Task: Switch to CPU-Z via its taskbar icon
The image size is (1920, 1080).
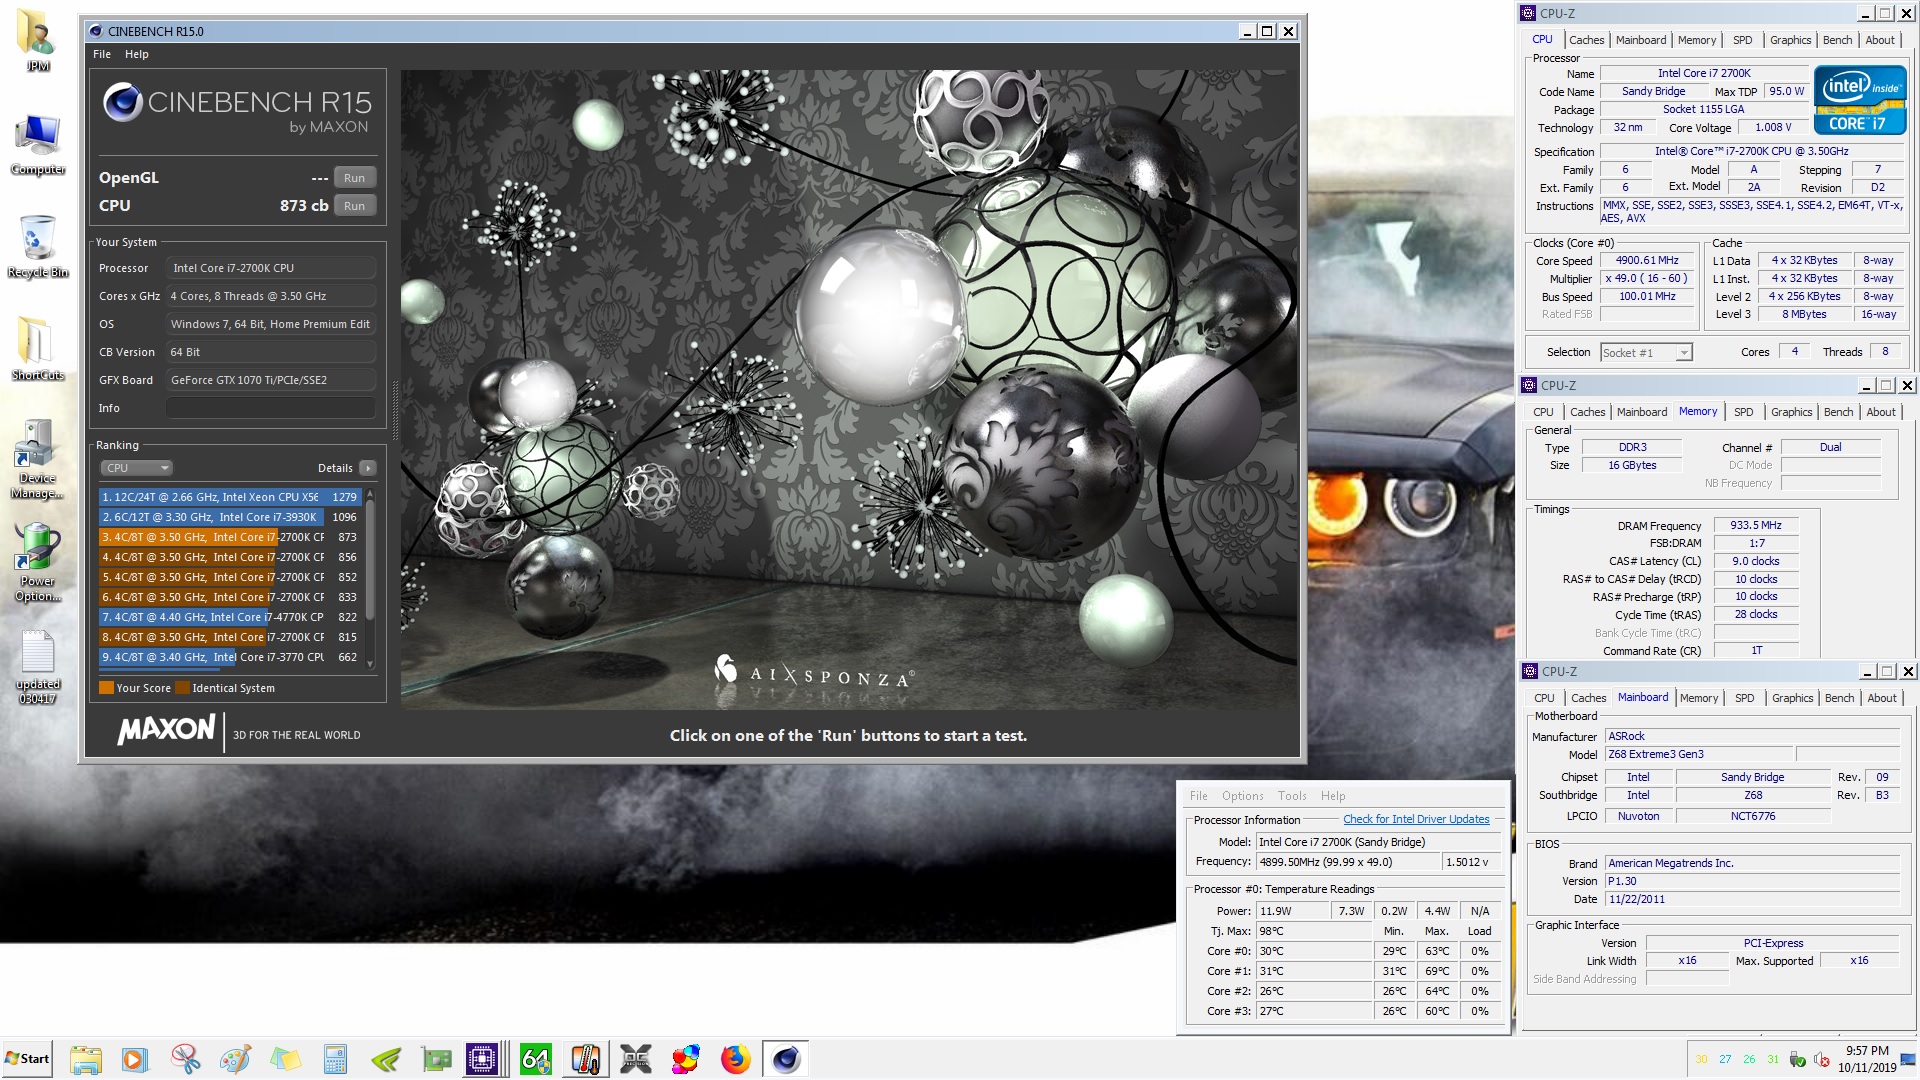Action: (482, 1059)
